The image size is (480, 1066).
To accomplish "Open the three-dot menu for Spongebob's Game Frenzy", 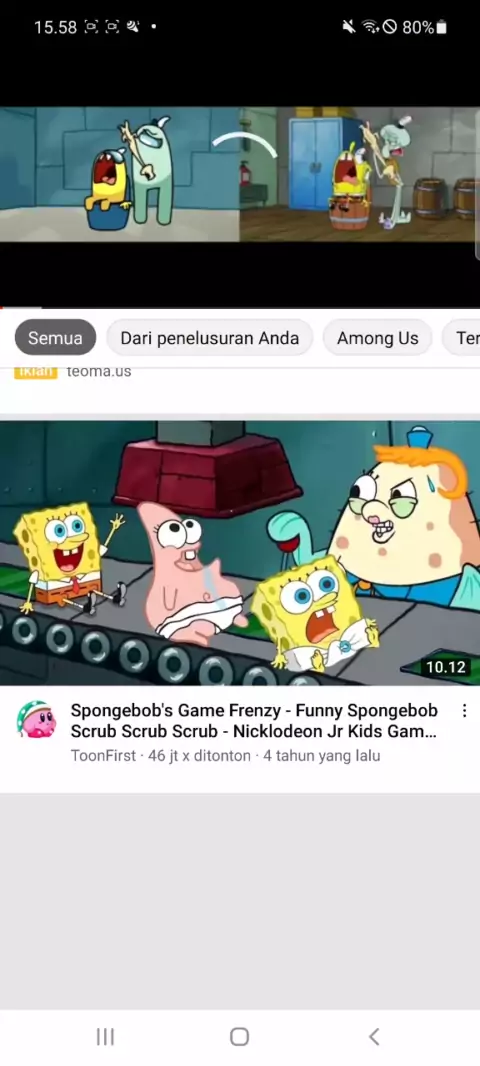I will pos(464,711).
